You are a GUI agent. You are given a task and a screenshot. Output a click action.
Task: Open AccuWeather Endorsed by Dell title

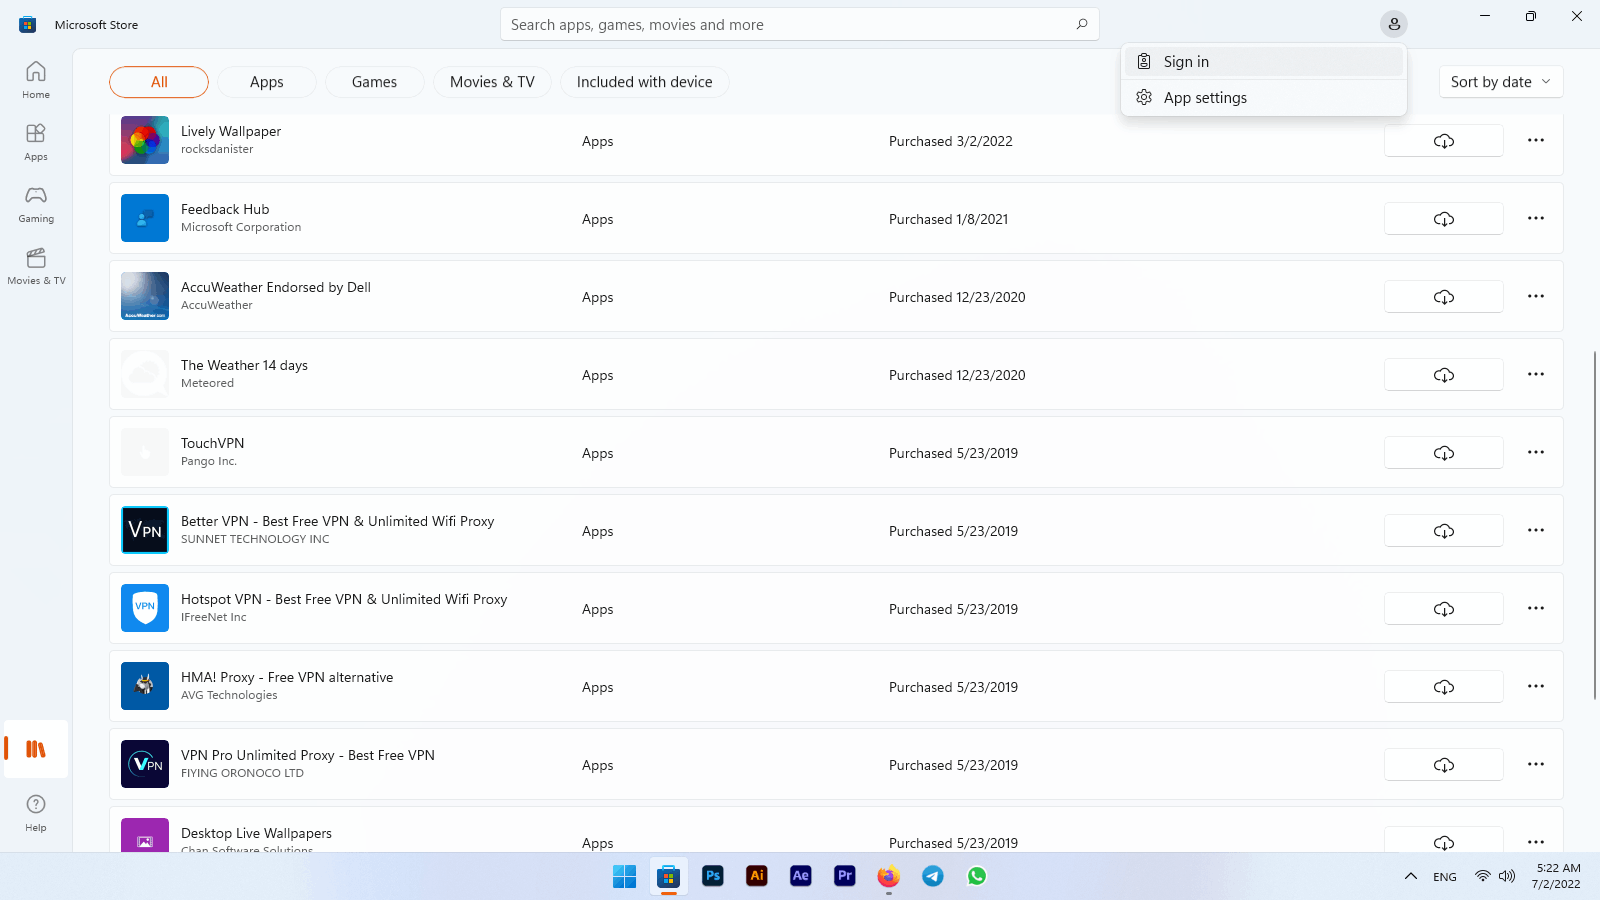point(276,287)
